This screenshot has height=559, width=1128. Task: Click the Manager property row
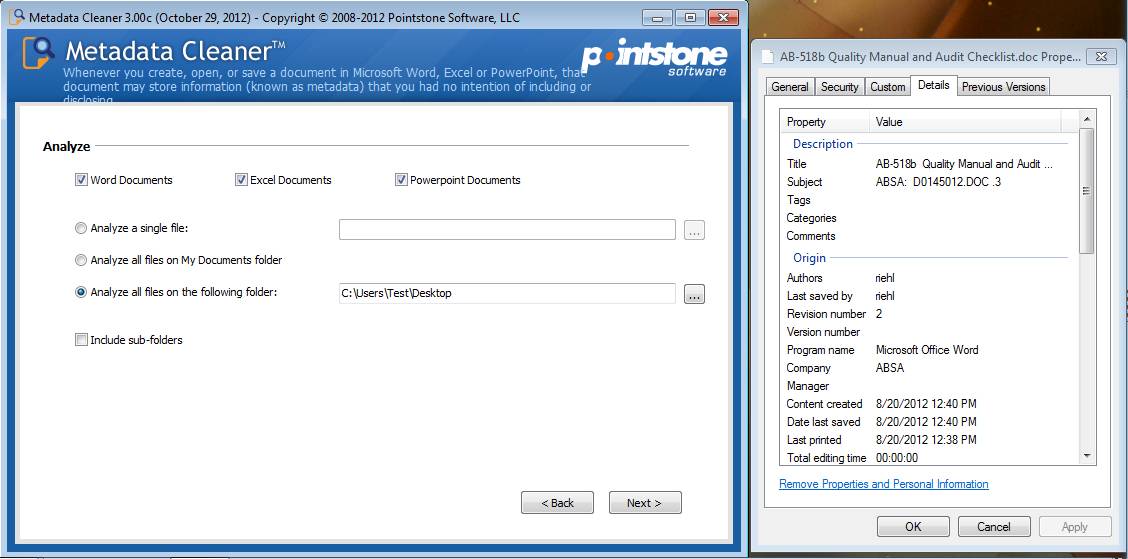929,386
